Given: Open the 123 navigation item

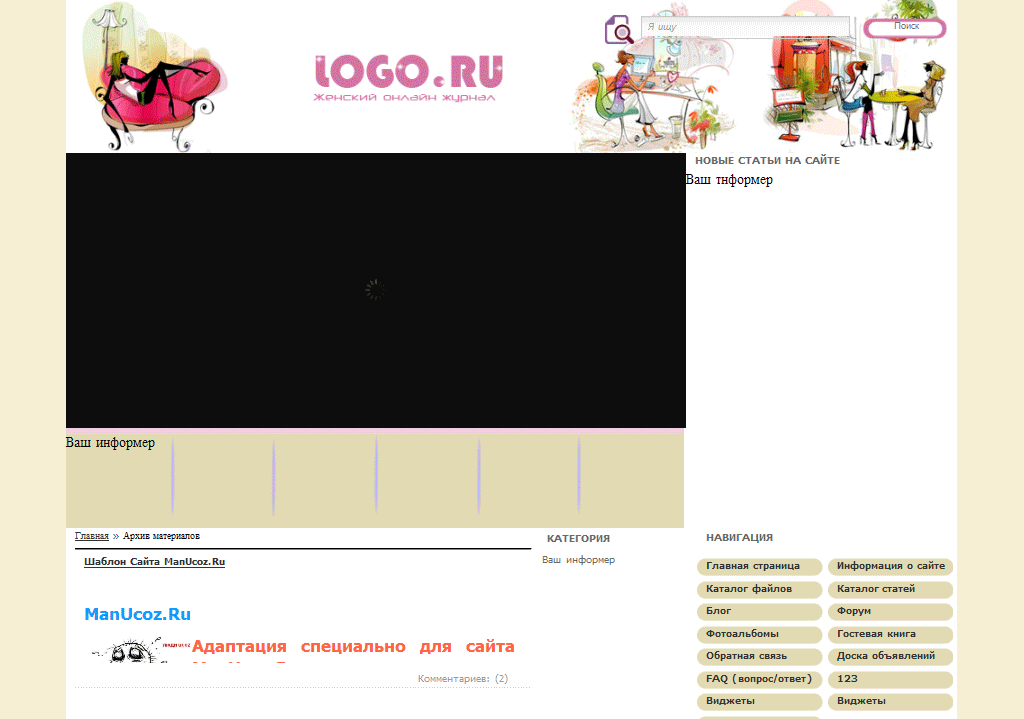Looking at the screenshot, I should pyautogui.click(x=890, y=679).
